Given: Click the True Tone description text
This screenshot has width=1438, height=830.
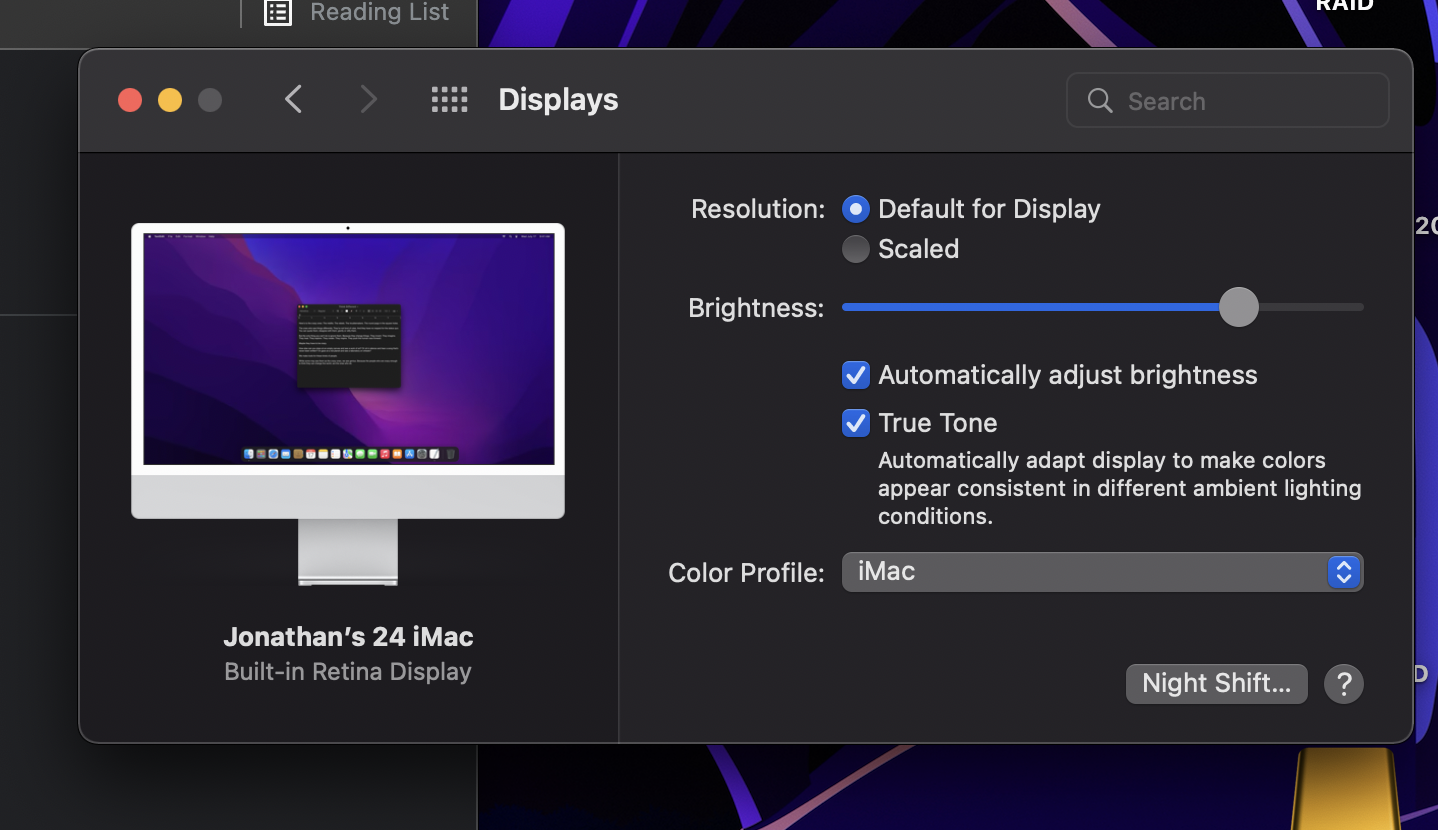Looking at the screenshot, I should 1120,488.
